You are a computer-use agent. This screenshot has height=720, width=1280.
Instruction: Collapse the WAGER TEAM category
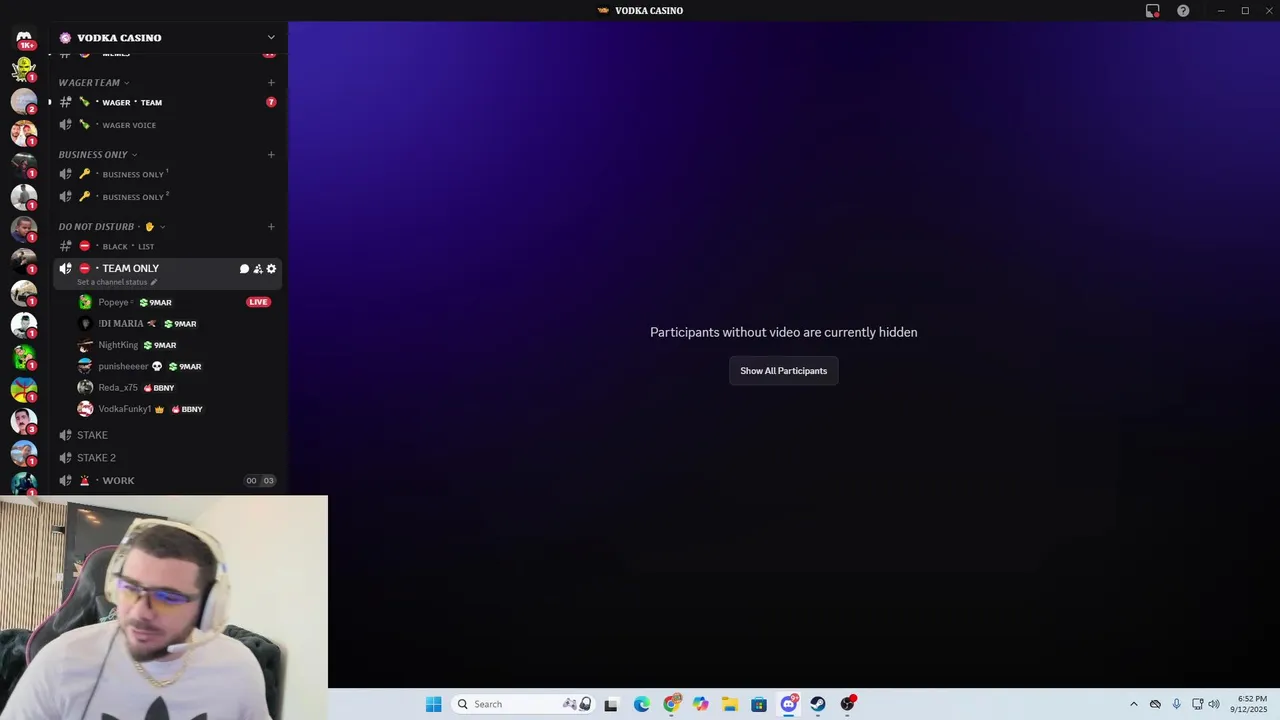tap(93, 83)
